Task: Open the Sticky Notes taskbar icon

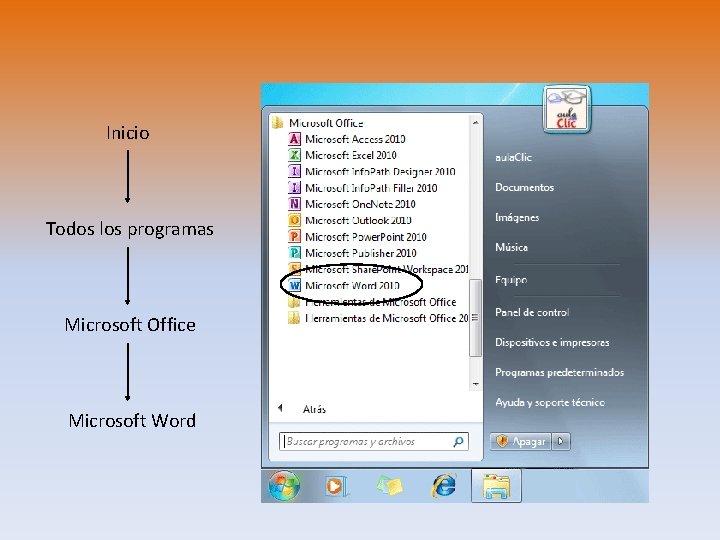Action: (x=389, y=485)
